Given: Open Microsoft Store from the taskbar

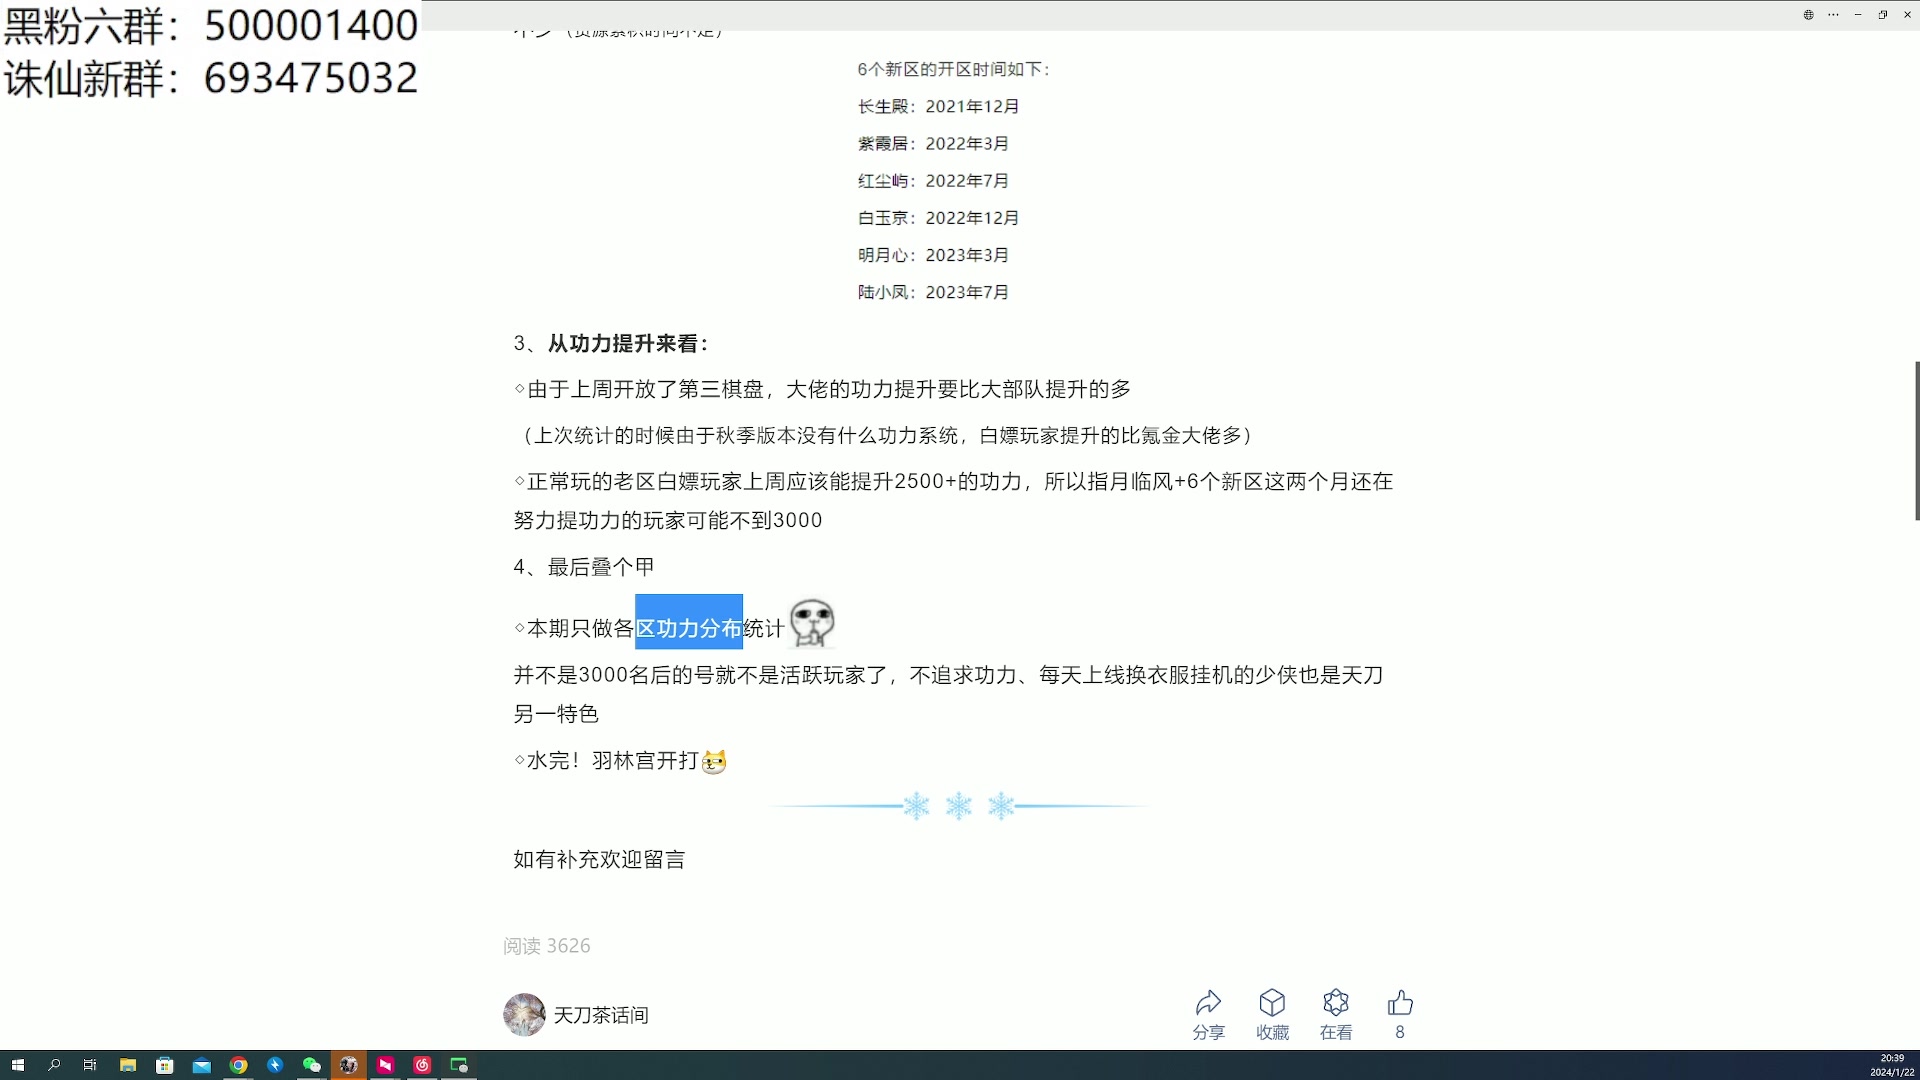Looking at the screenshot, I should point(164,1065).
